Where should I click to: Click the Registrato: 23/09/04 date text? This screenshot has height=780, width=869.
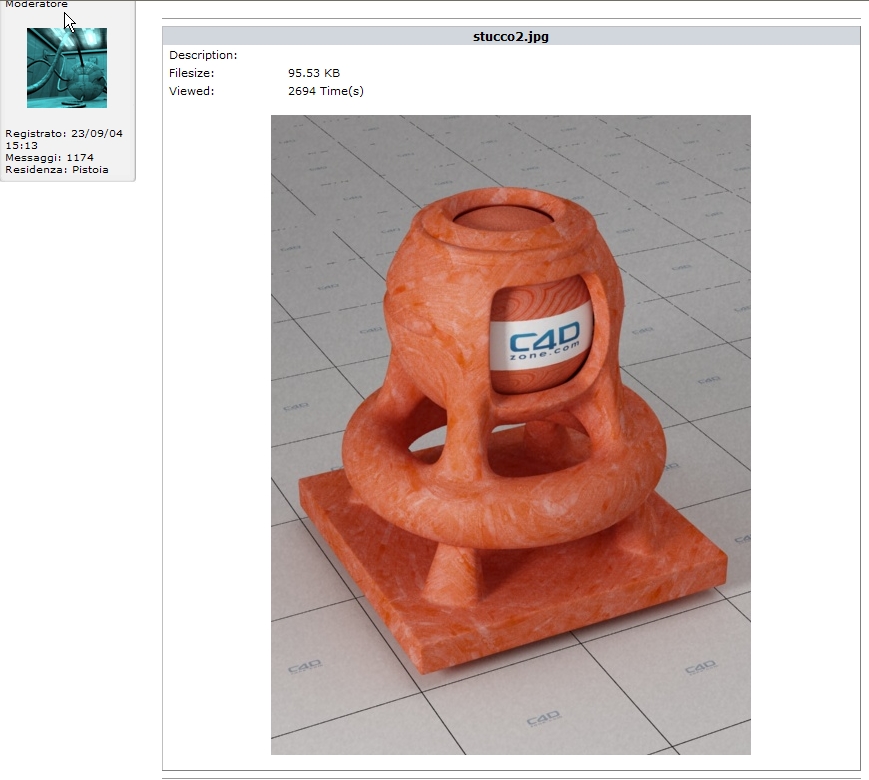click(x=64, y=139)
